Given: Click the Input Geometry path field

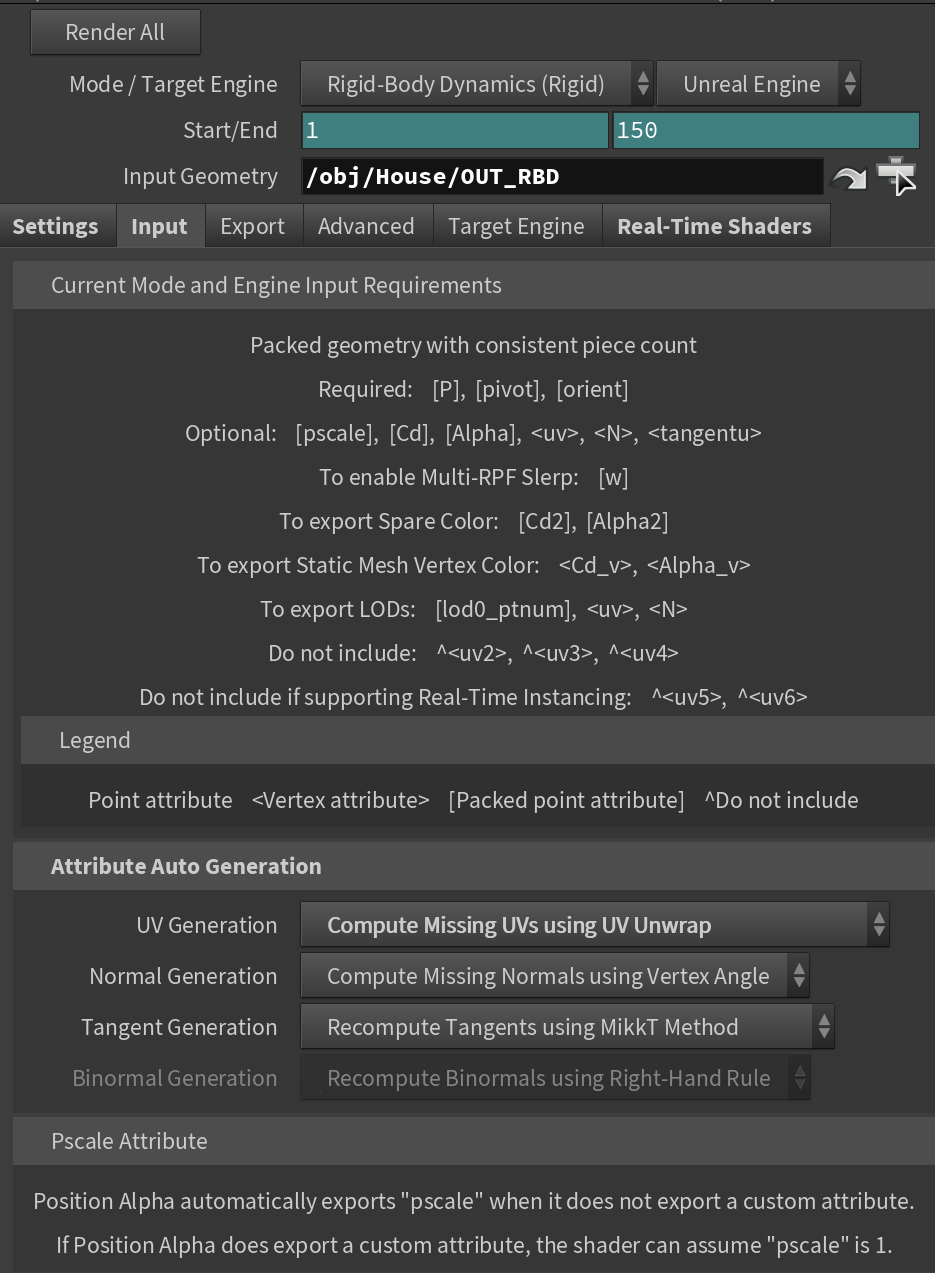Looking at the screenshot, I should point(562,177).
